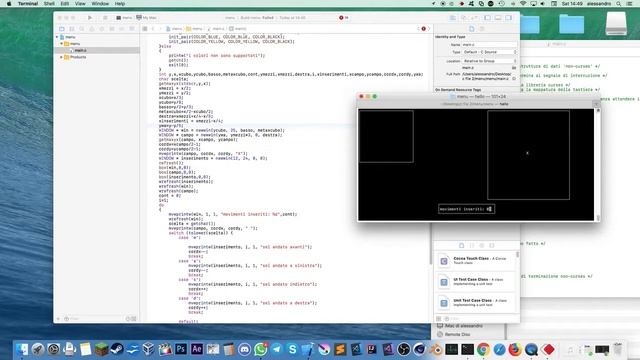
Task: Click the Wi-Fi icon in menu bar
Action: pyautogui.click(x=523, y=3)
